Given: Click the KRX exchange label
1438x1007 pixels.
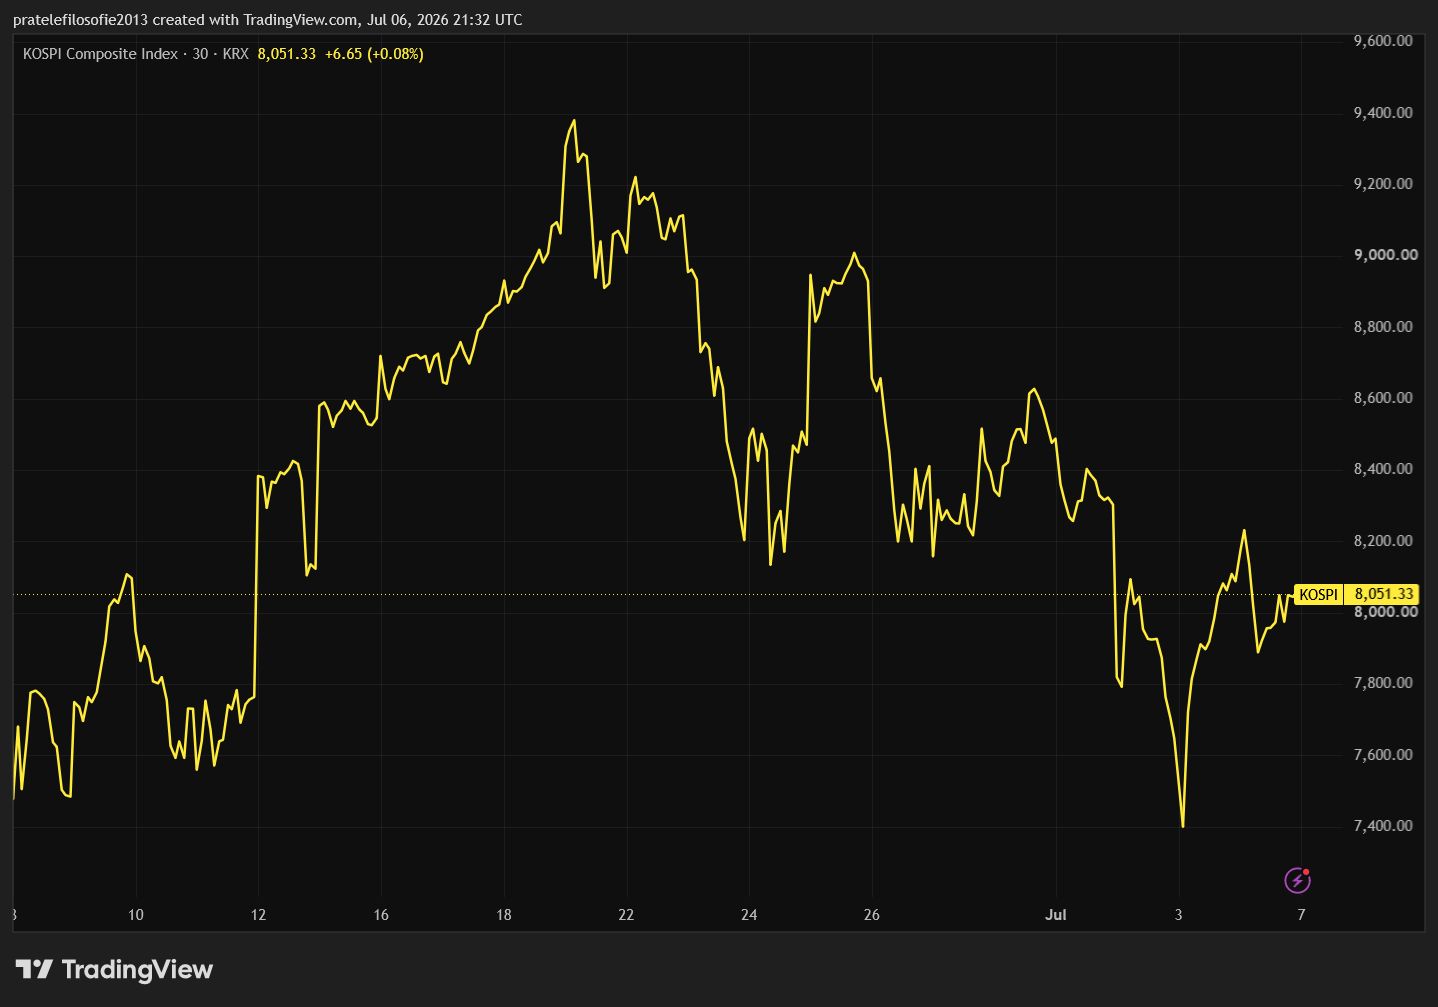Looking at the screenshot, I should [x=235, y=54].
